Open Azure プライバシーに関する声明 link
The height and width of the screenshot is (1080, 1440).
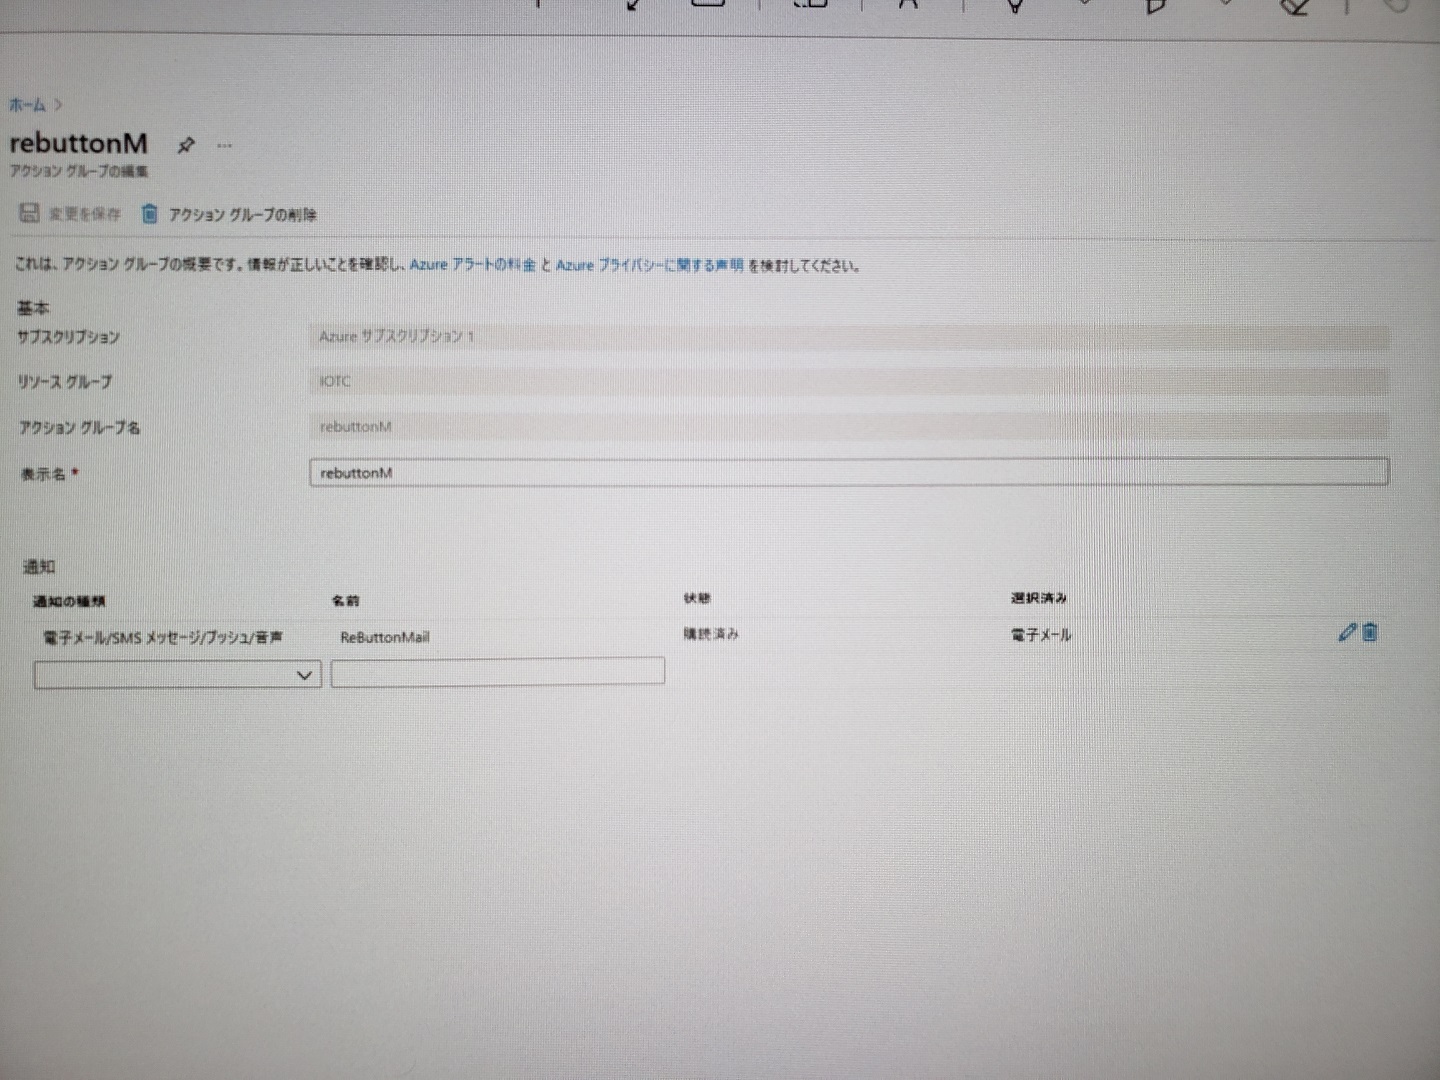coord(649,265)
